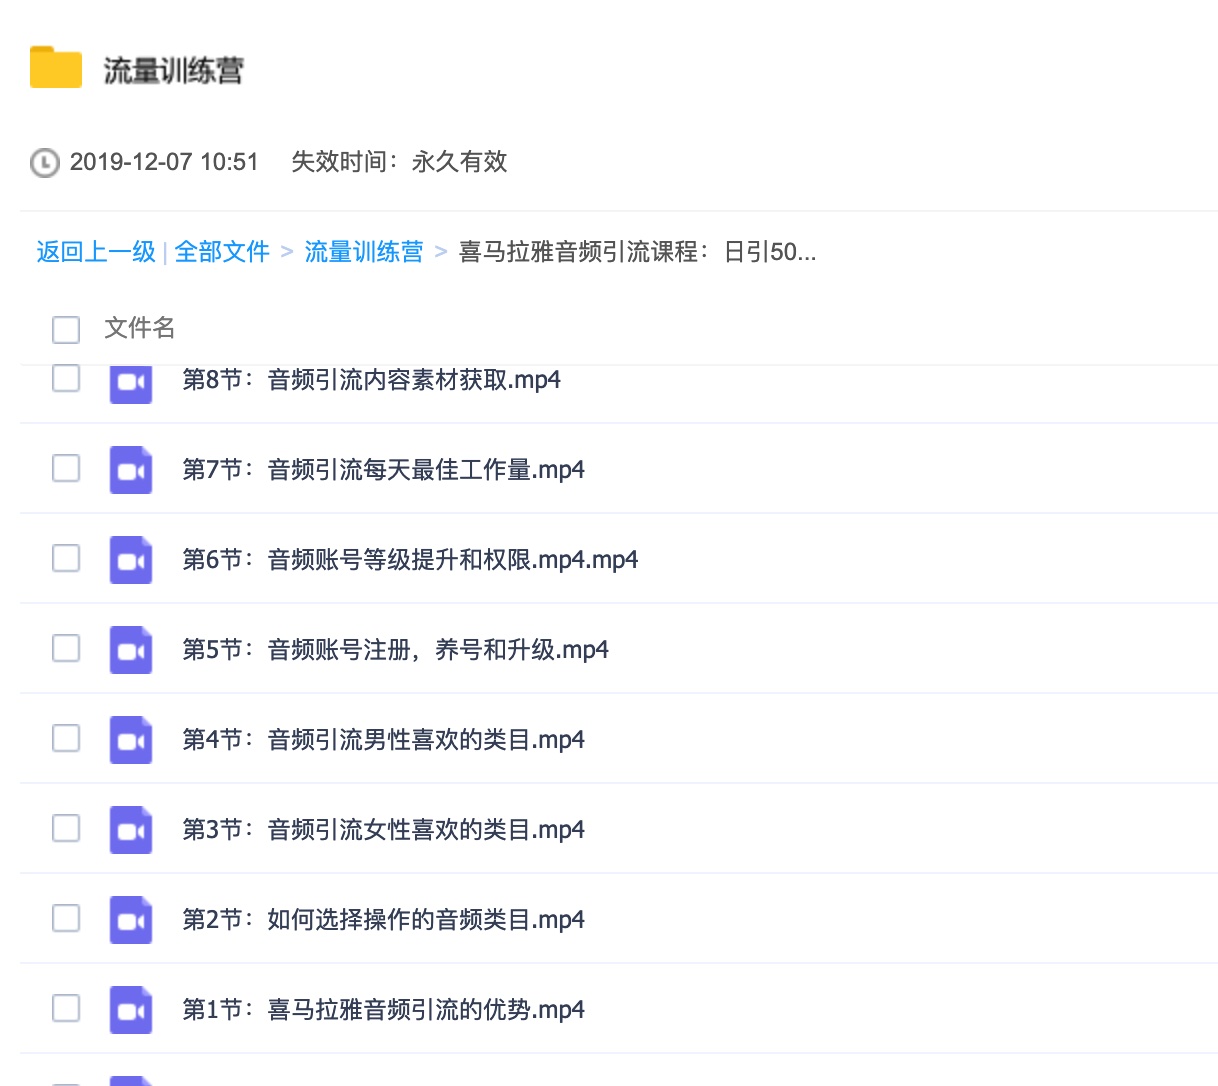Toggle the select-all checkbox beside 文件名
Viewport: 1218px width, 1086px height.
[66, 329]
